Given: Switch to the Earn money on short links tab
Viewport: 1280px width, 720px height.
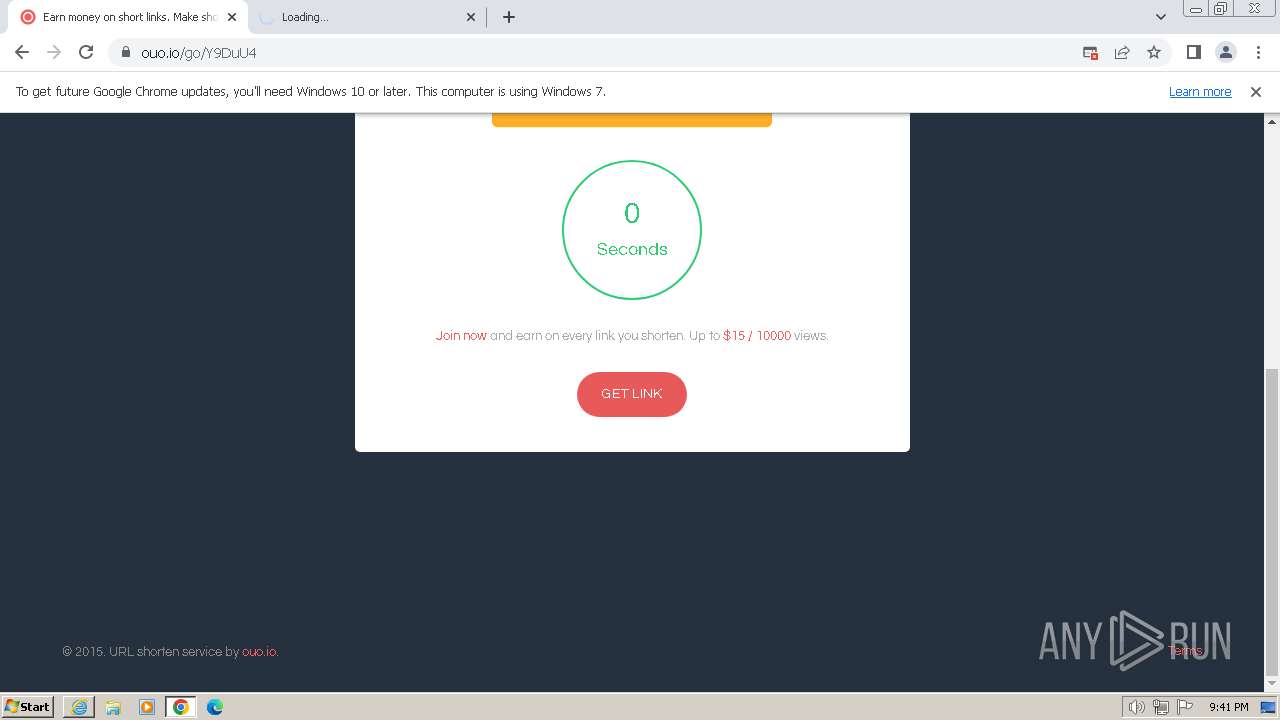Looking at the screenshot, I should 128,17.
